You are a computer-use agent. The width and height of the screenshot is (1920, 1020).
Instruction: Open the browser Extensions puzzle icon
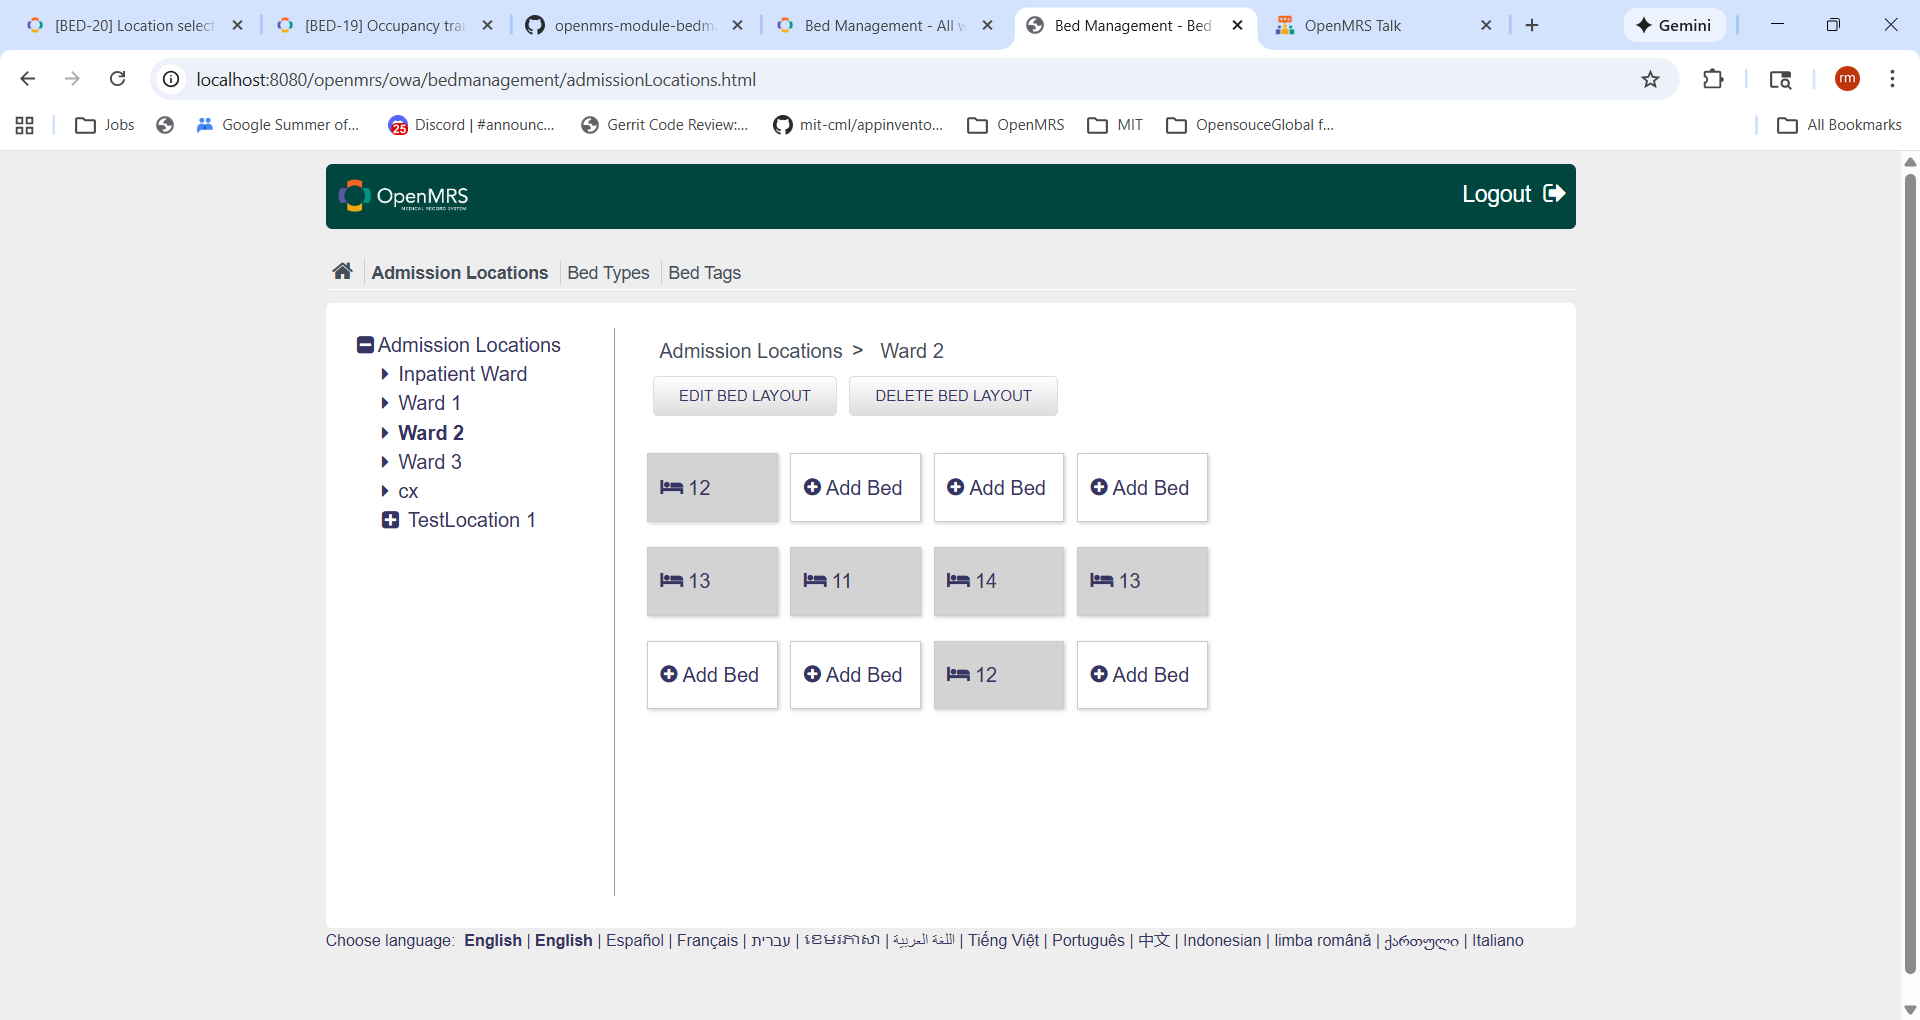coord(1713,80)
